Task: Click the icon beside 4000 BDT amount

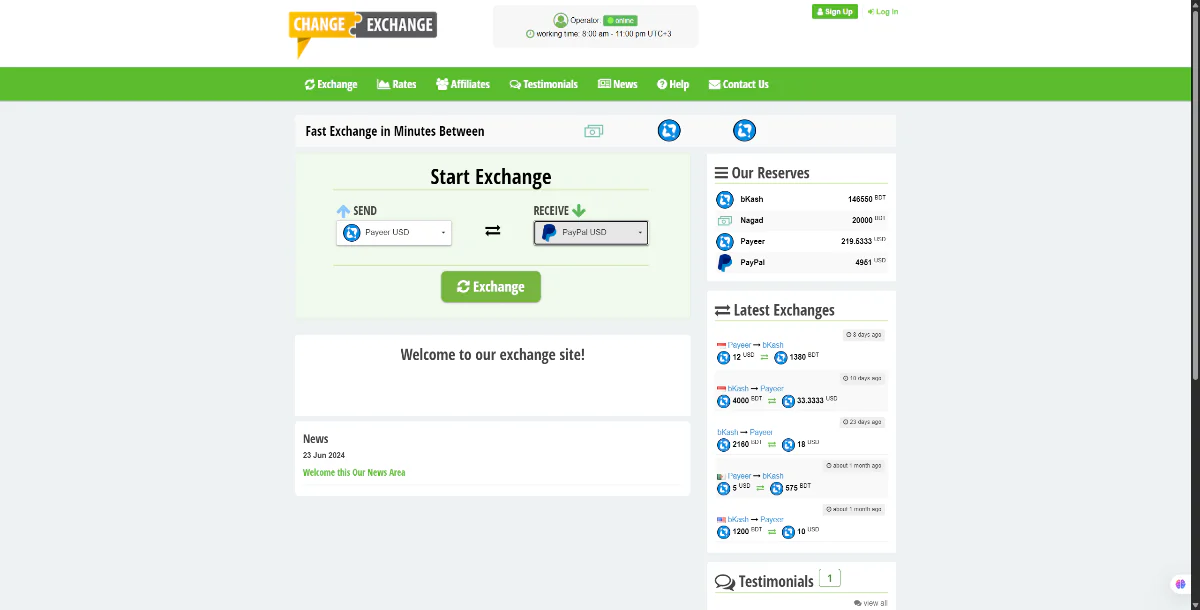Action: coord(724,401)
